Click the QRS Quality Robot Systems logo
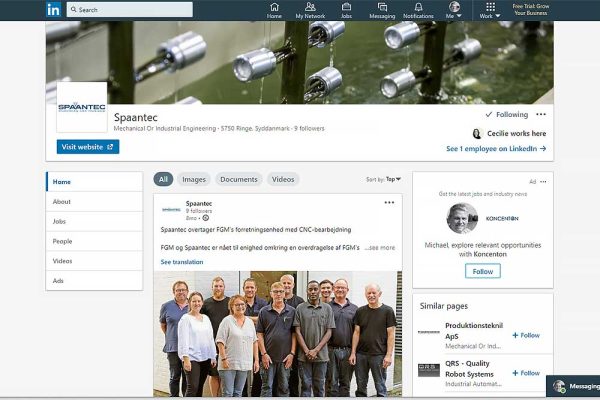This screenshot has width=600, height=400. click(429, 370)
